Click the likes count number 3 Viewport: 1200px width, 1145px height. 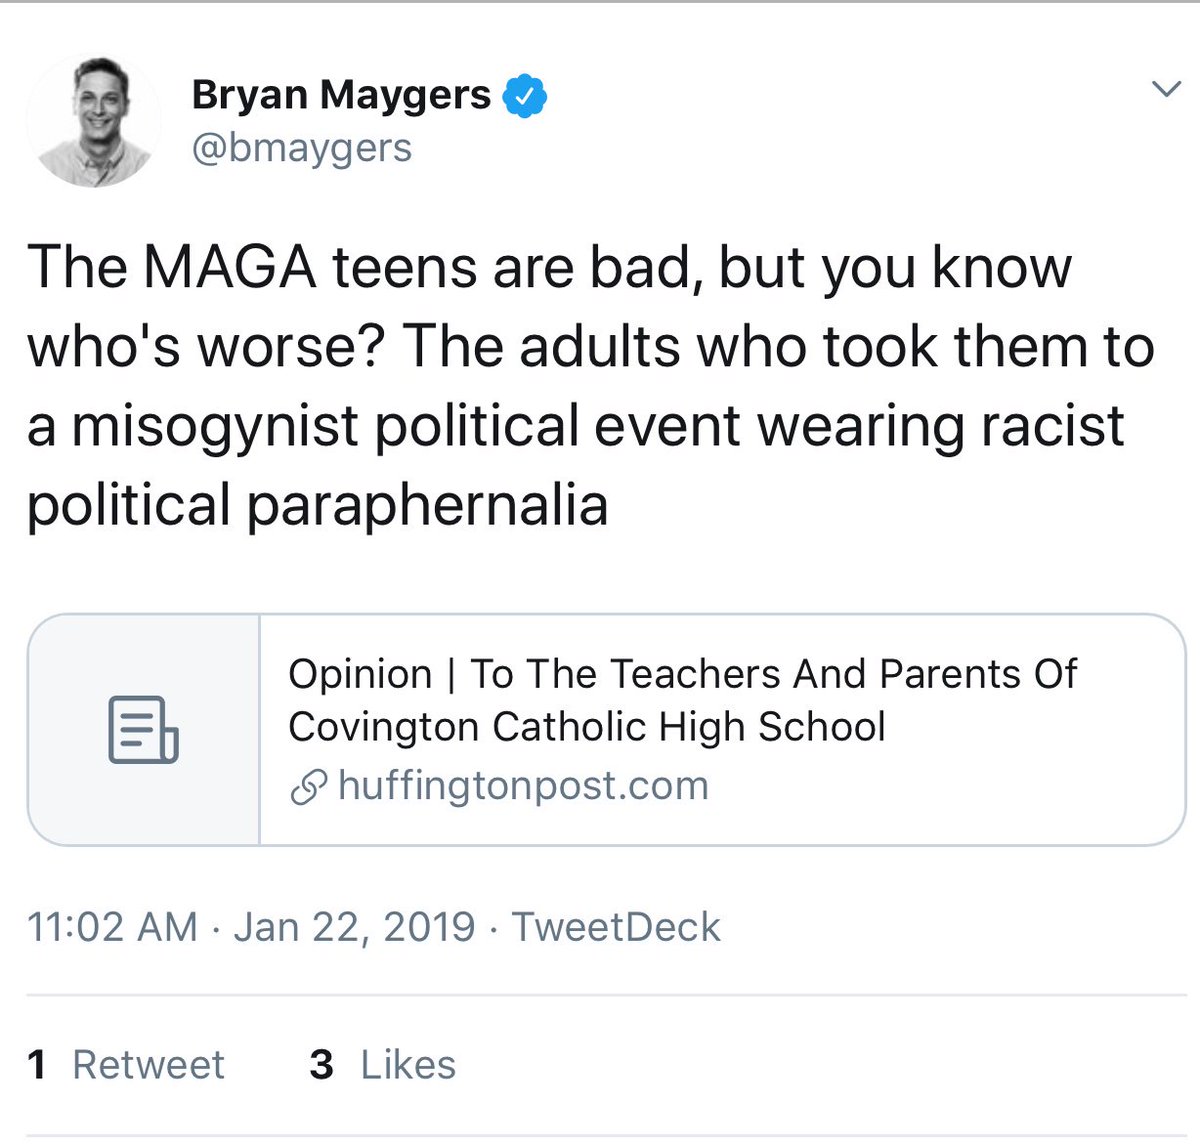[321, 1065]
